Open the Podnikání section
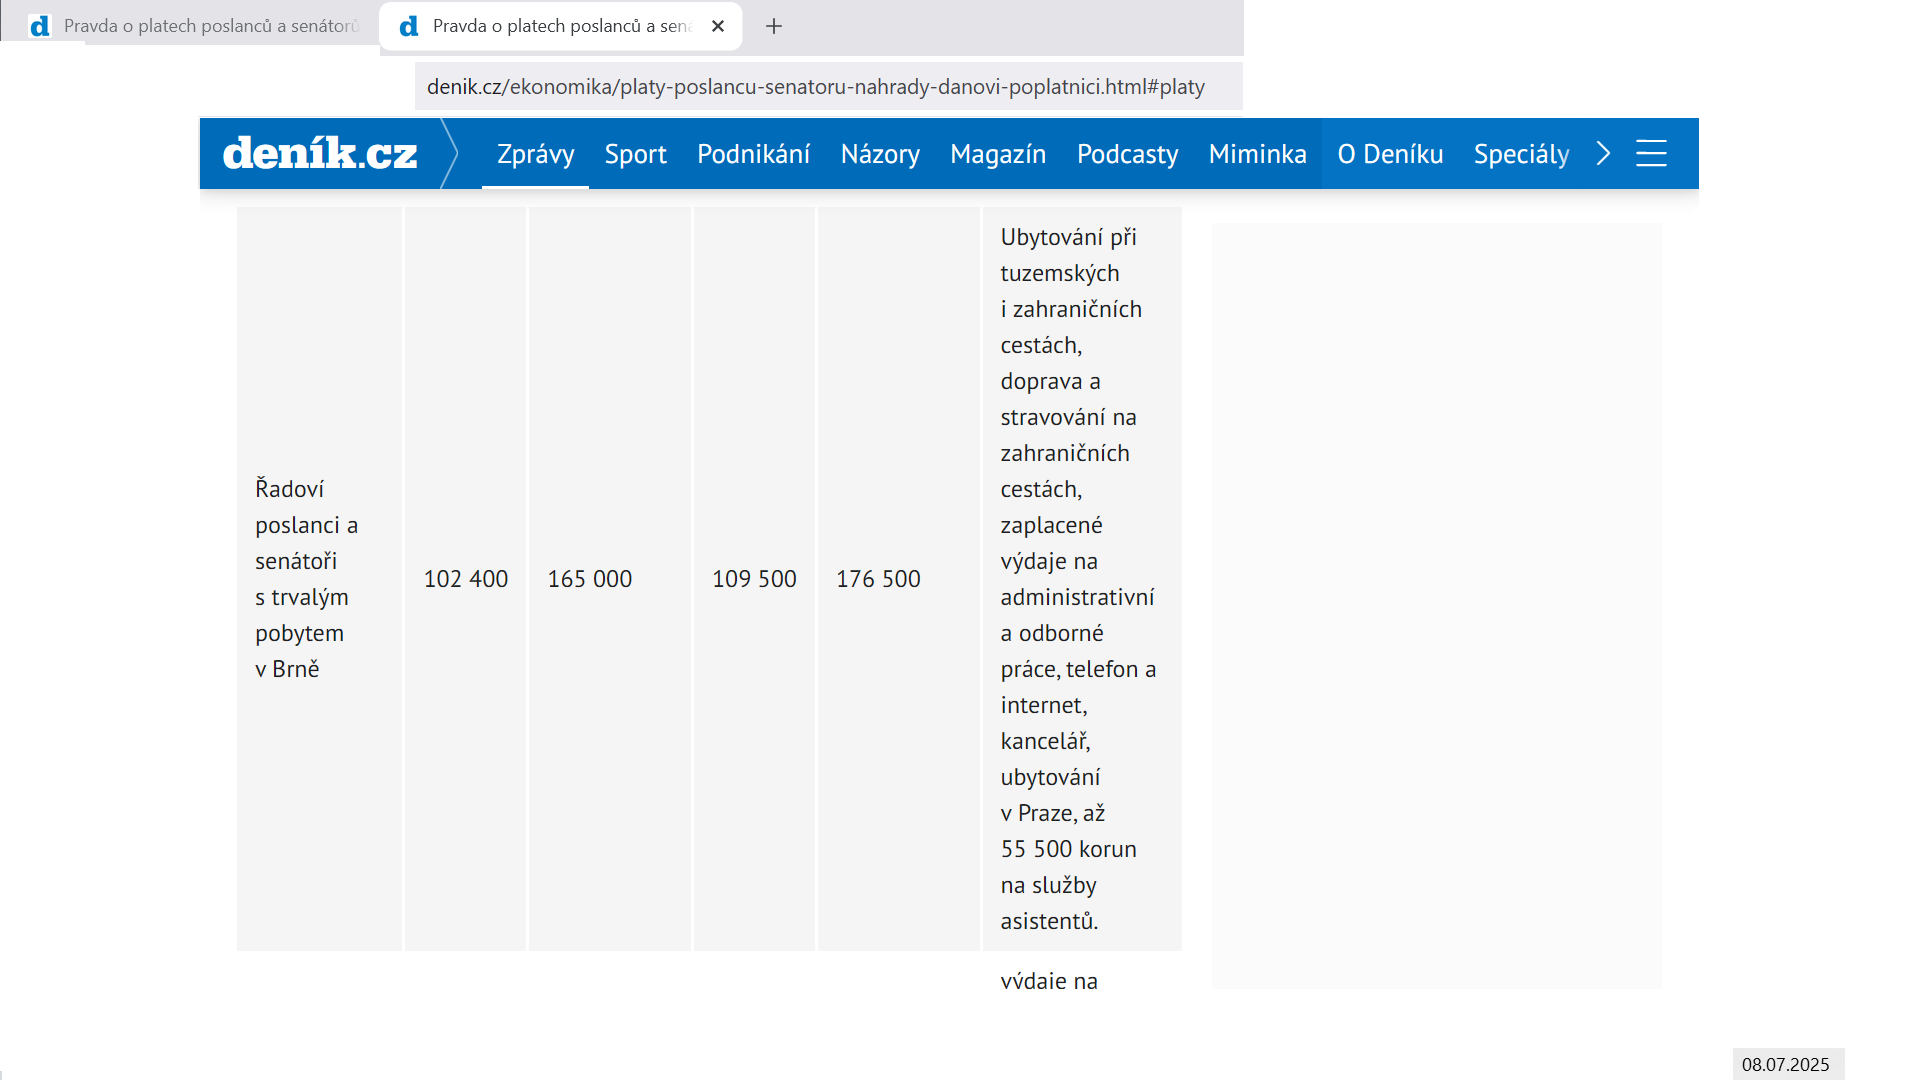This screenshot has width=1920, height=1080. 753,154
